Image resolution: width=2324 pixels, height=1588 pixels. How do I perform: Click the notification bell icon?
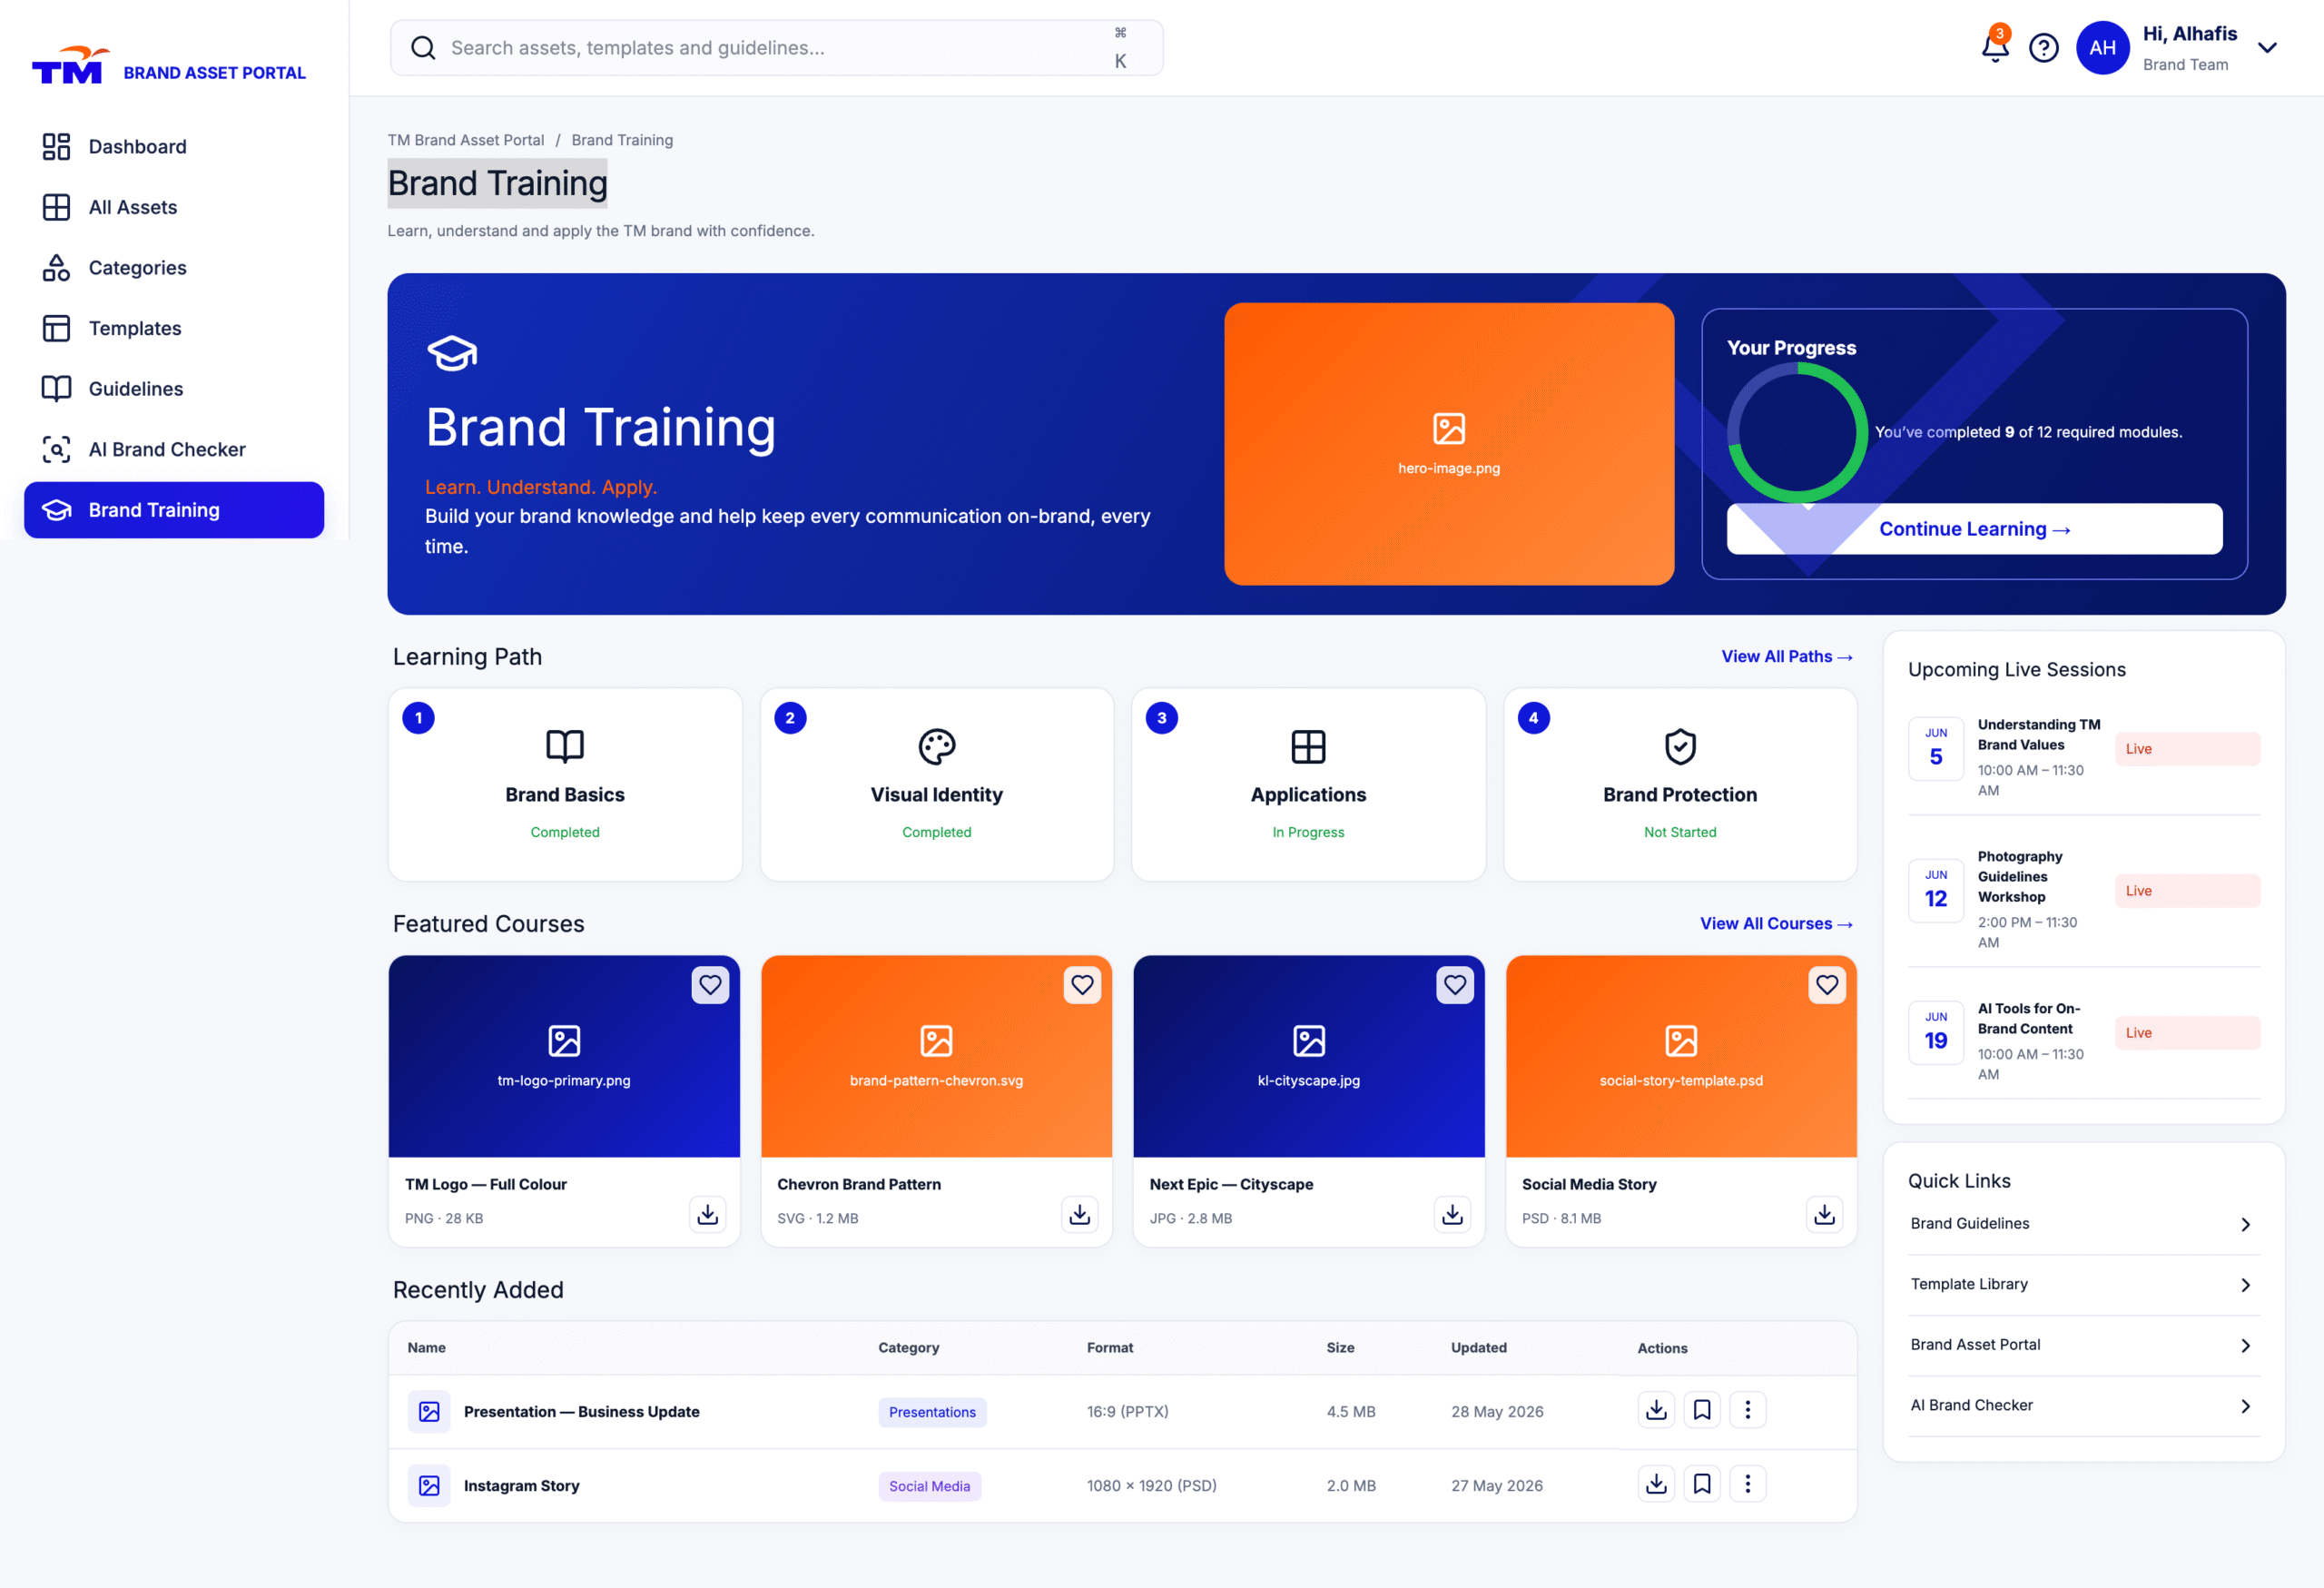(x=1994, y=47)
